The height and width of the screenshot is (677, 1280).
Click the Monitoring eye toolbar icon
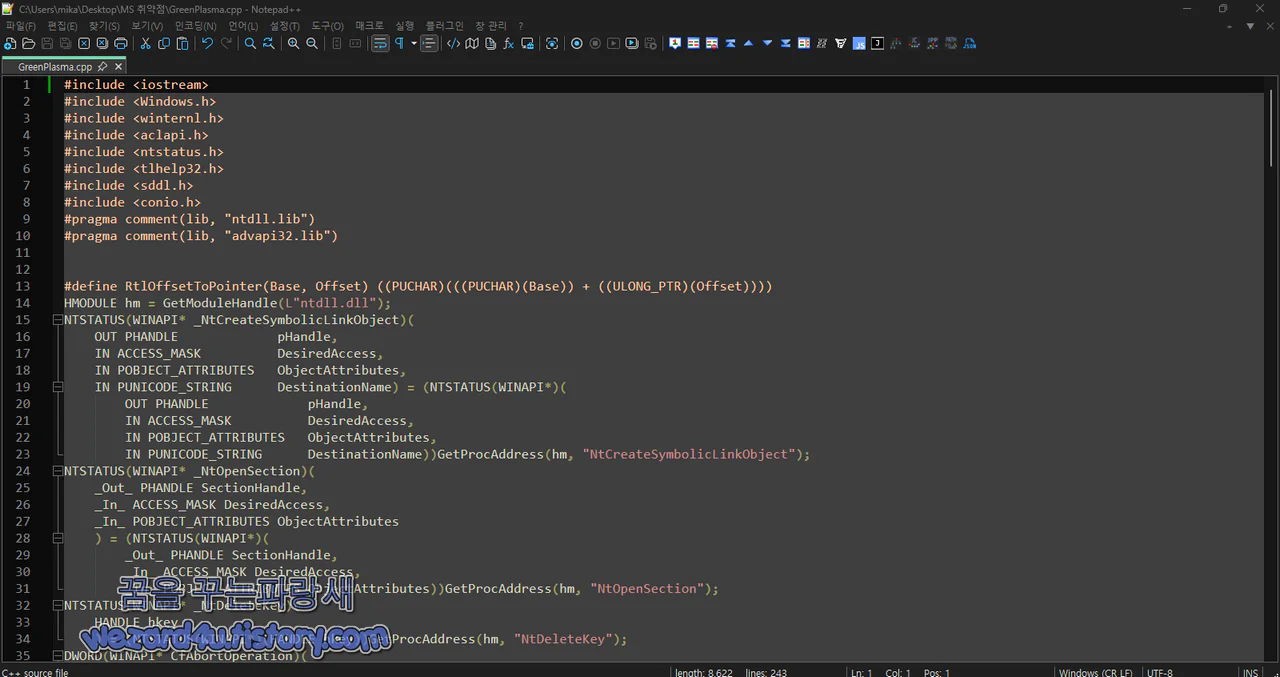click(x=551, y=44)
